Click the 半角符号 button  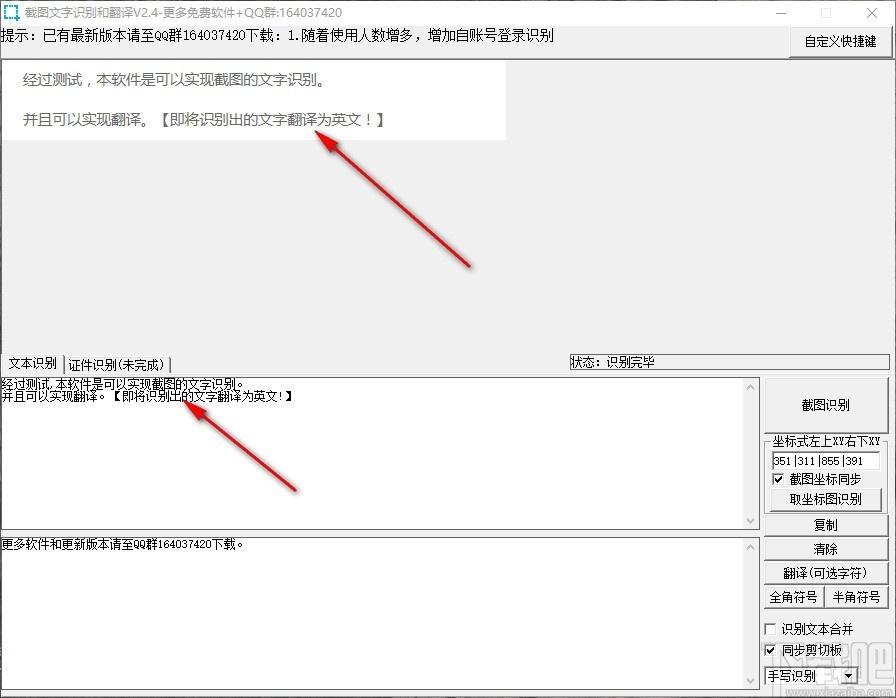[857, 597]
